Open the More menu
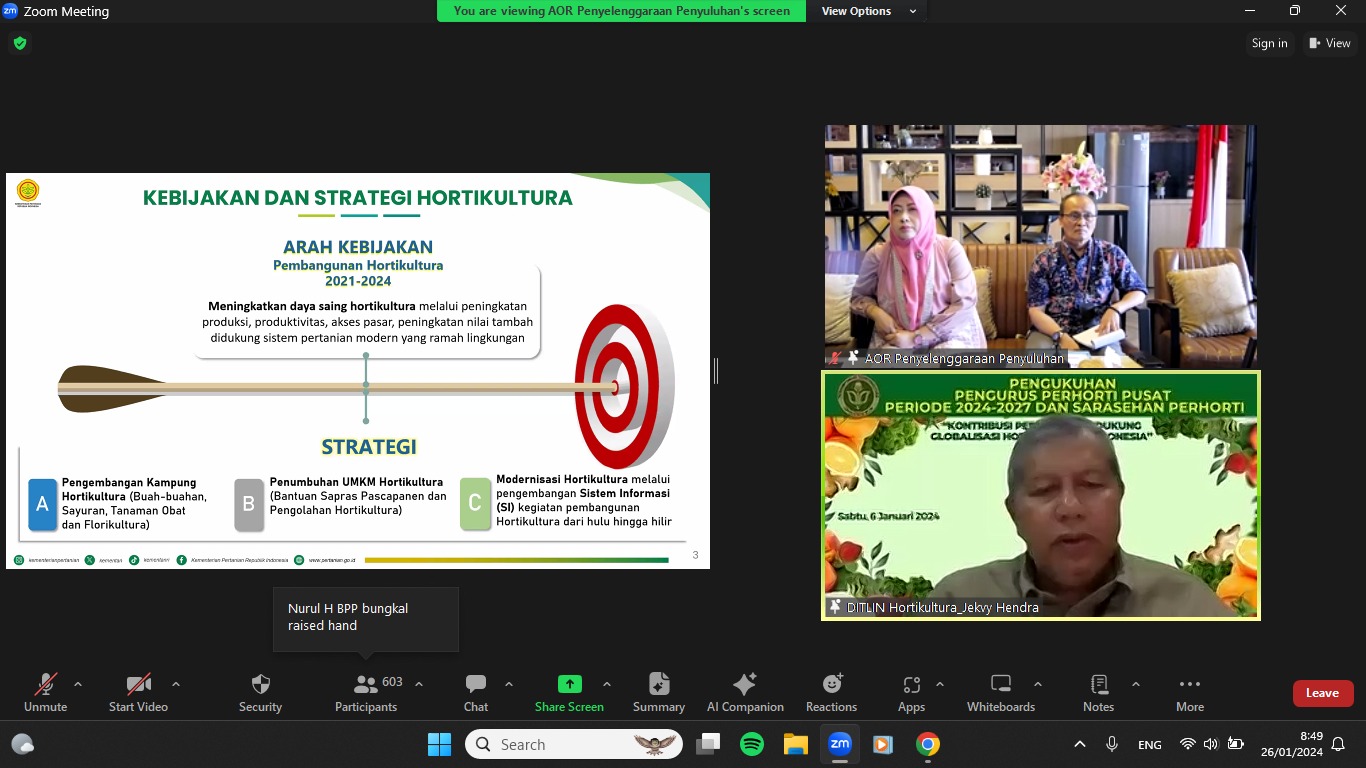1366x768 pixels. [x=1189, y=692]
